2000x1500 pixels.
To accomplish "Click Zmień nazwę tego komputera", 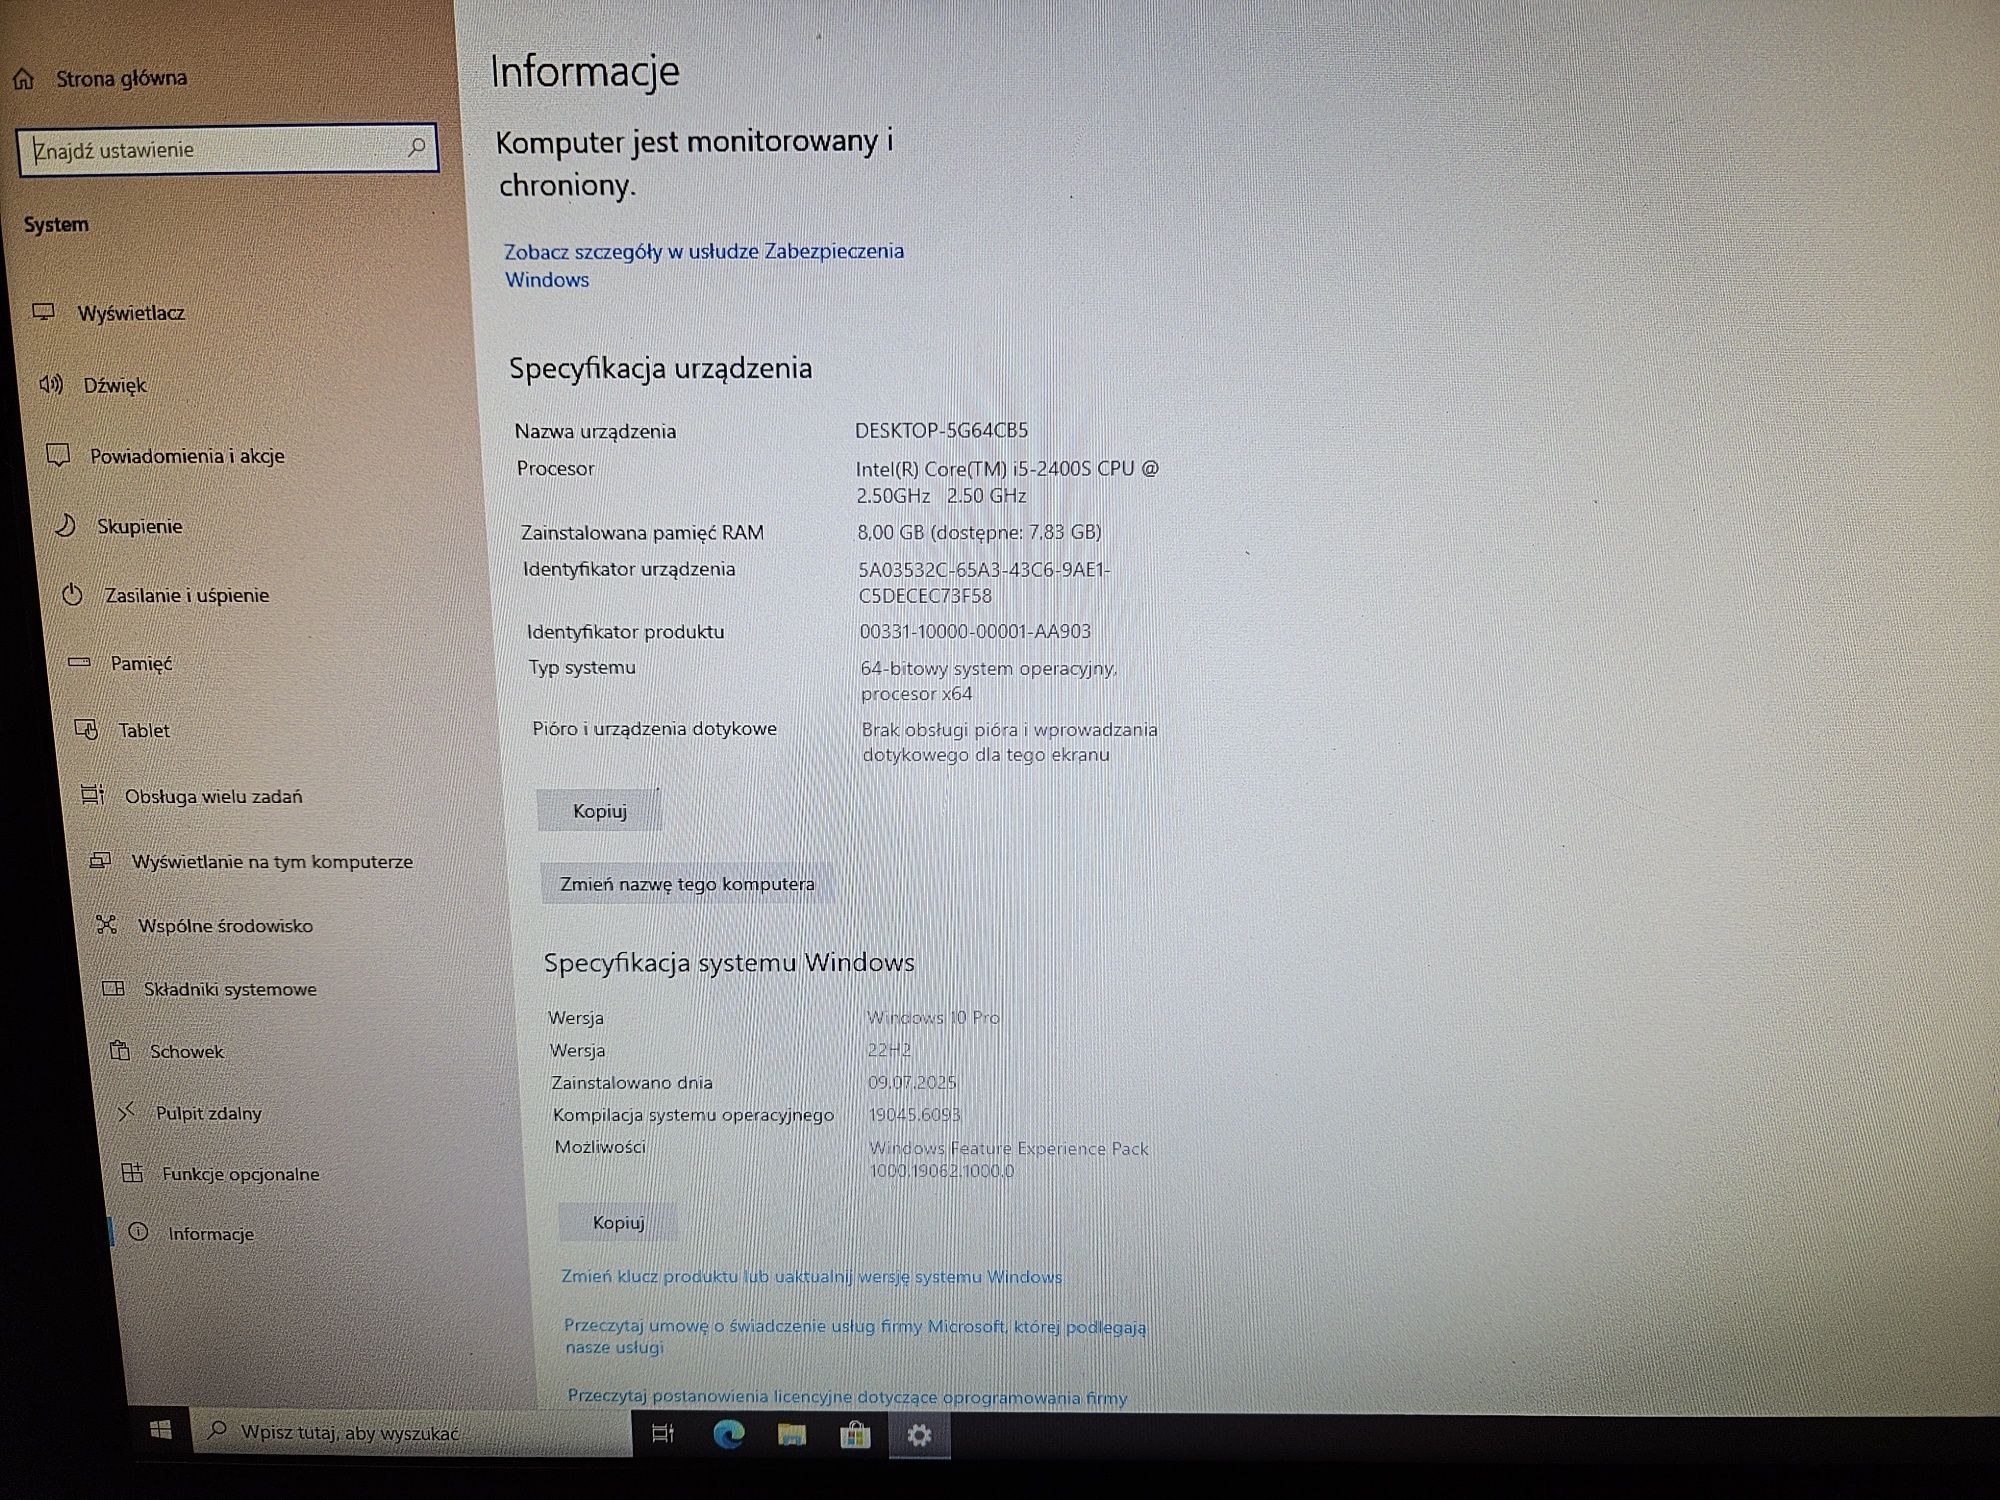I will point(687,884).
